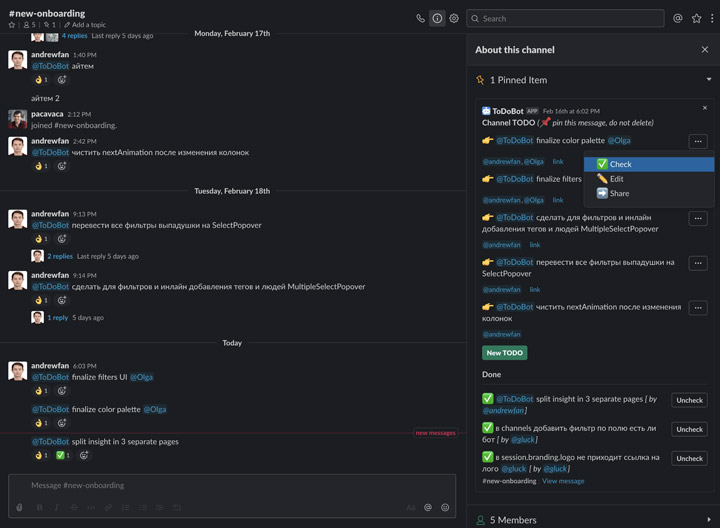
Task: Insert ordered list in composer
Action: point(125,507)
